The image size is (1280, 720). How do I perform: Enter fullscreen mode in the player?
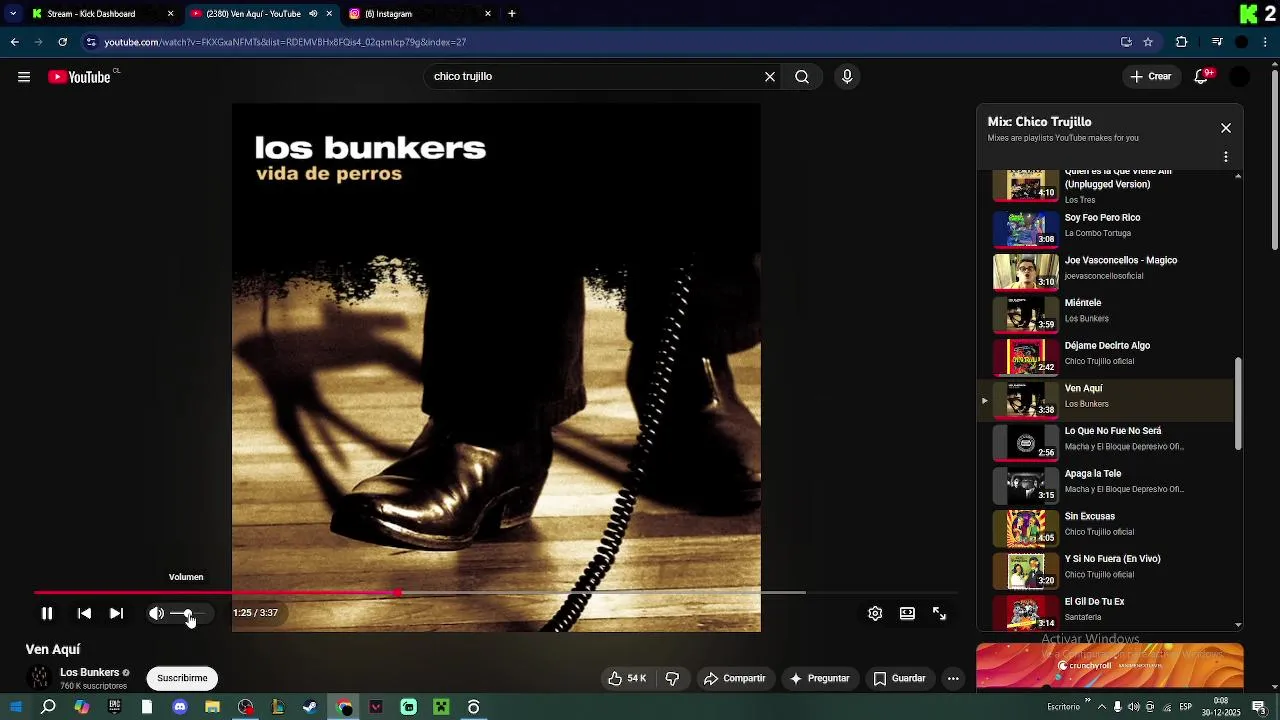(939, 613)
